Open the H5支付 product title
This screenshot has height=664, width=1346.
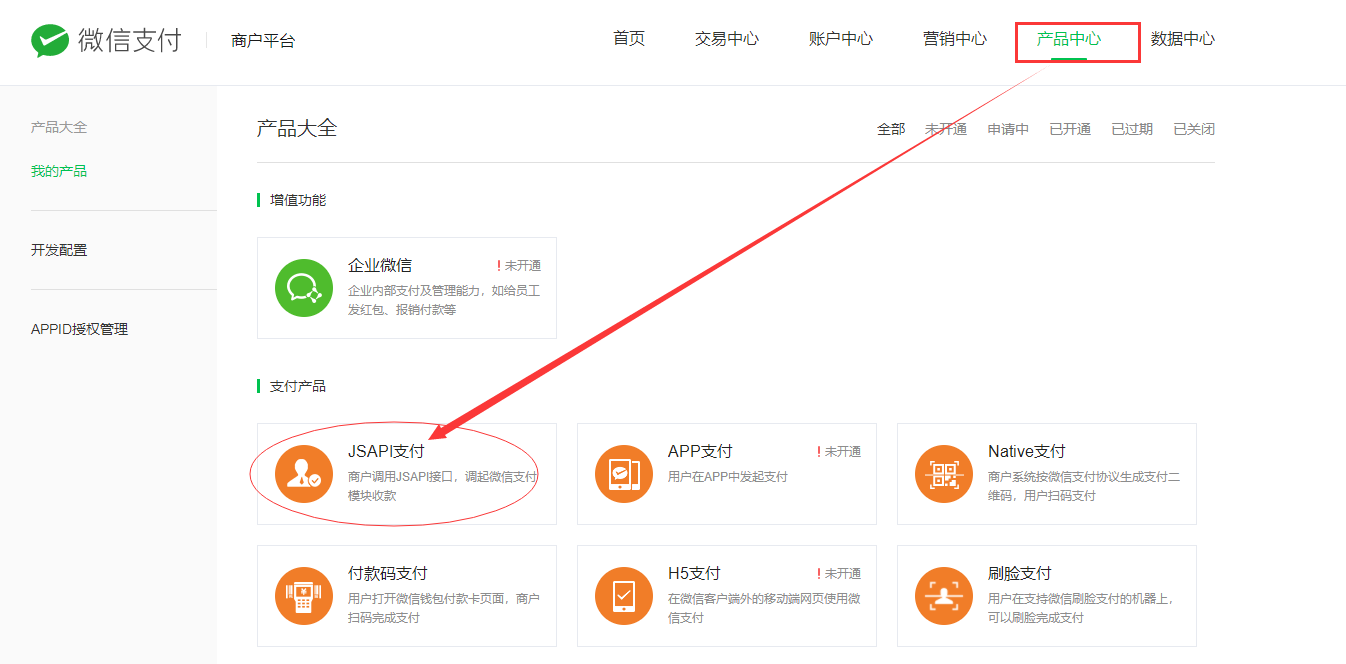(x=694, y=573)
